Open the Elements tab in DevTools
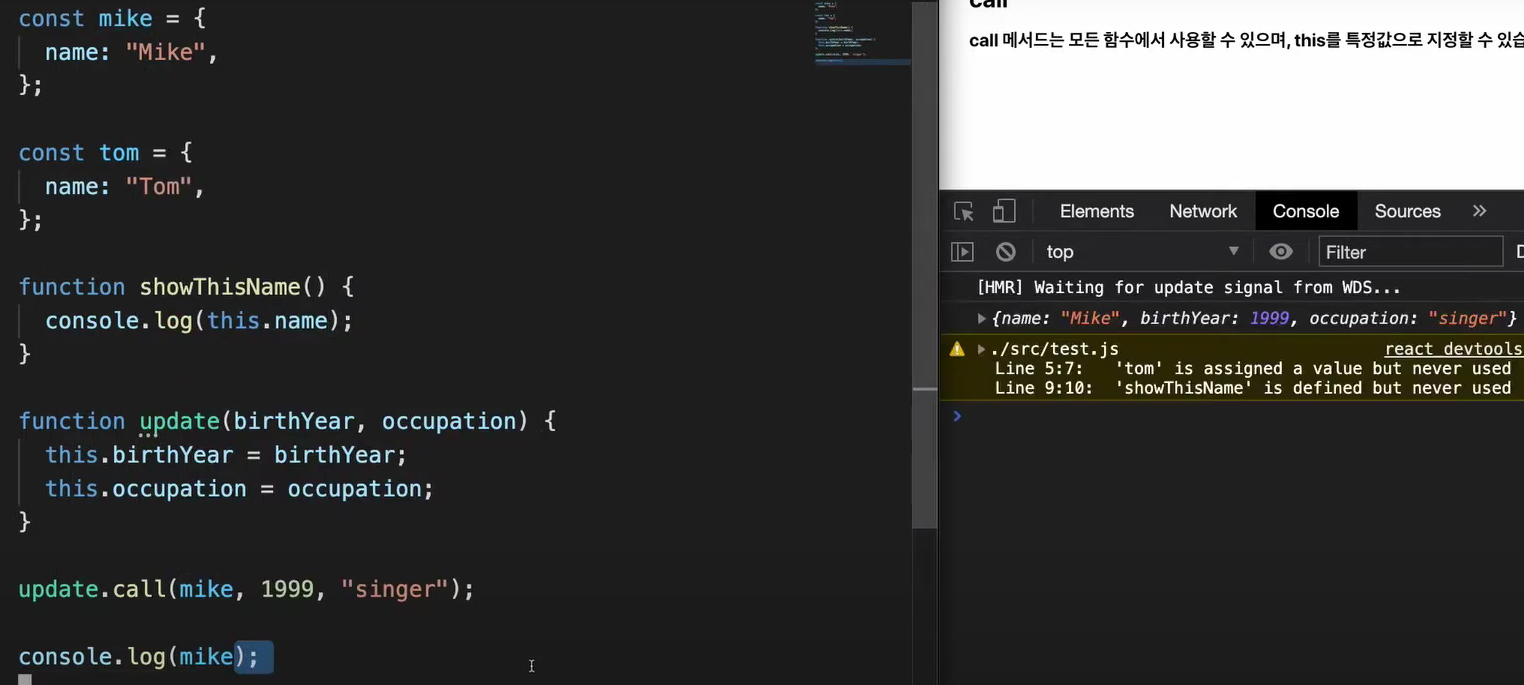This screenshot has height=685, width=1524. click(x=1097, y=211)
